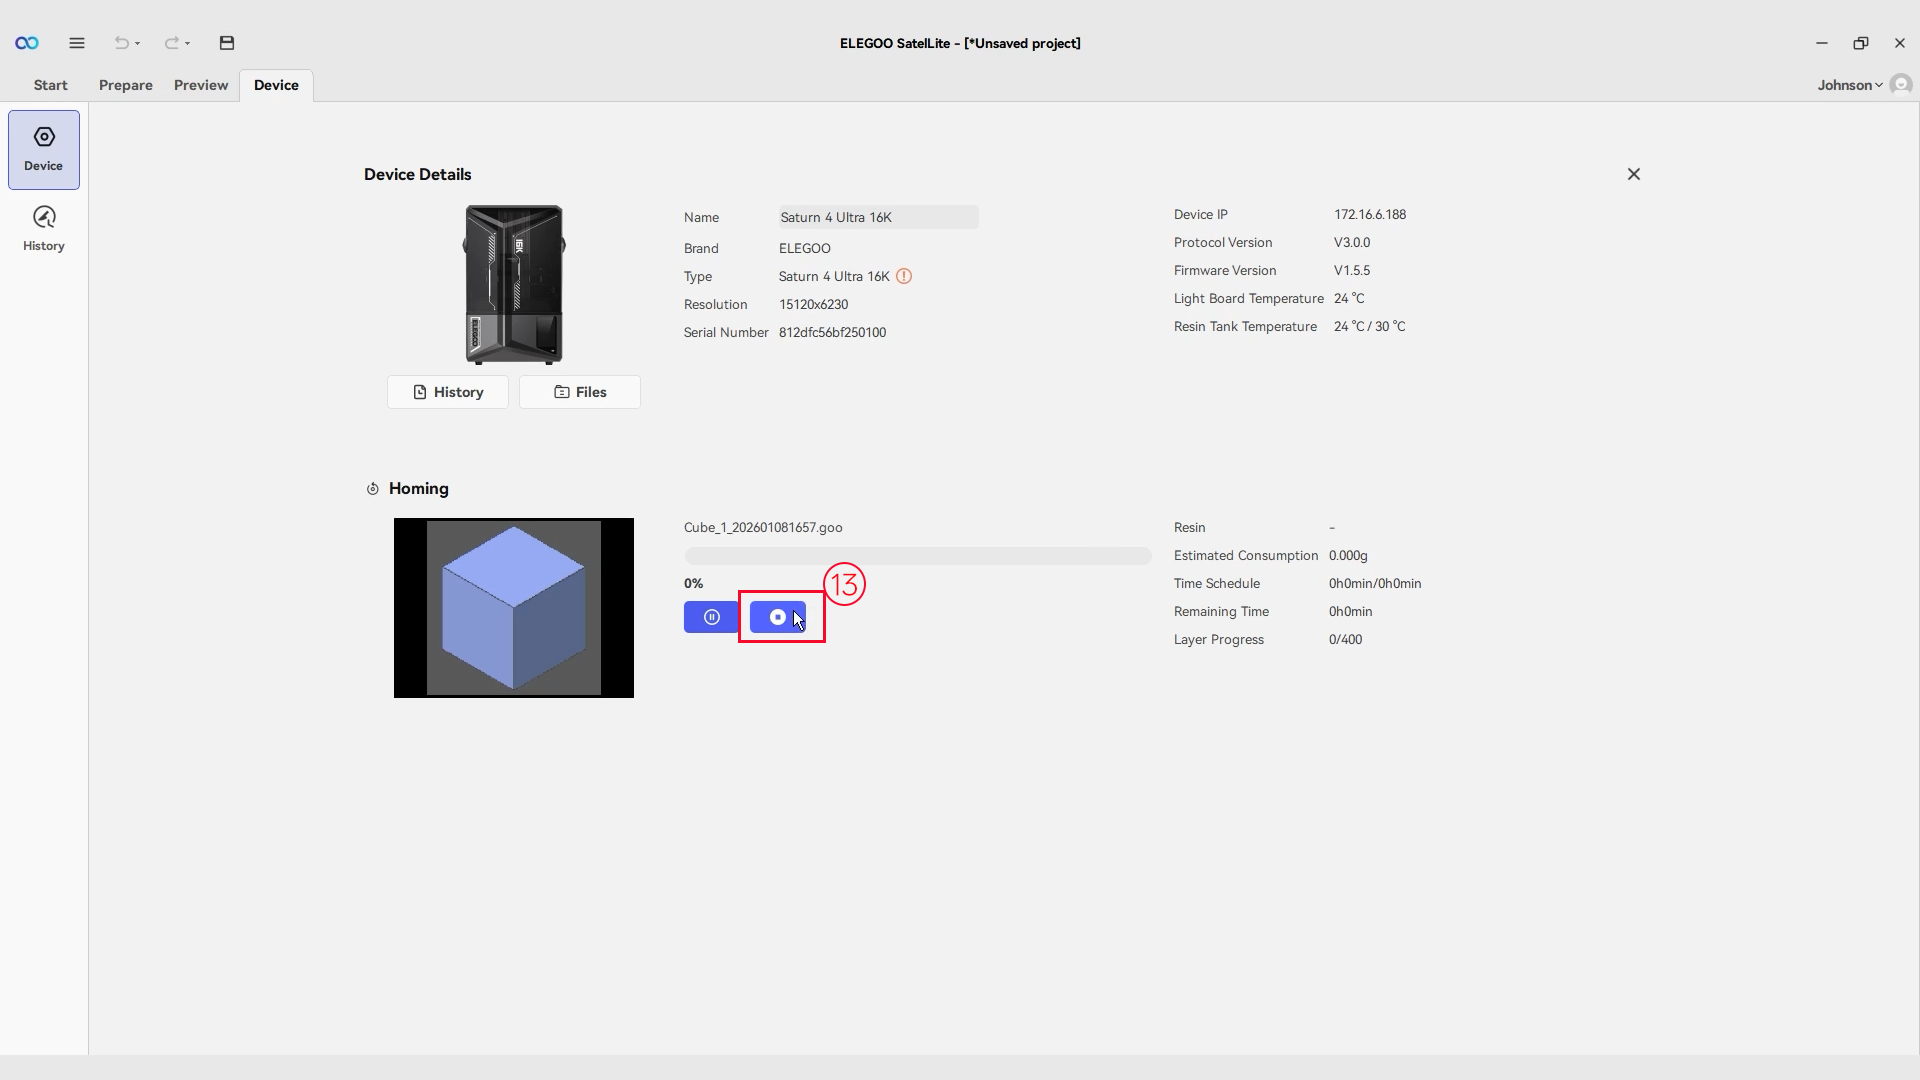1920x1080 pixels.
Task: Open the printer Files button
Action: pyautogui.click(x=580, y=392)
